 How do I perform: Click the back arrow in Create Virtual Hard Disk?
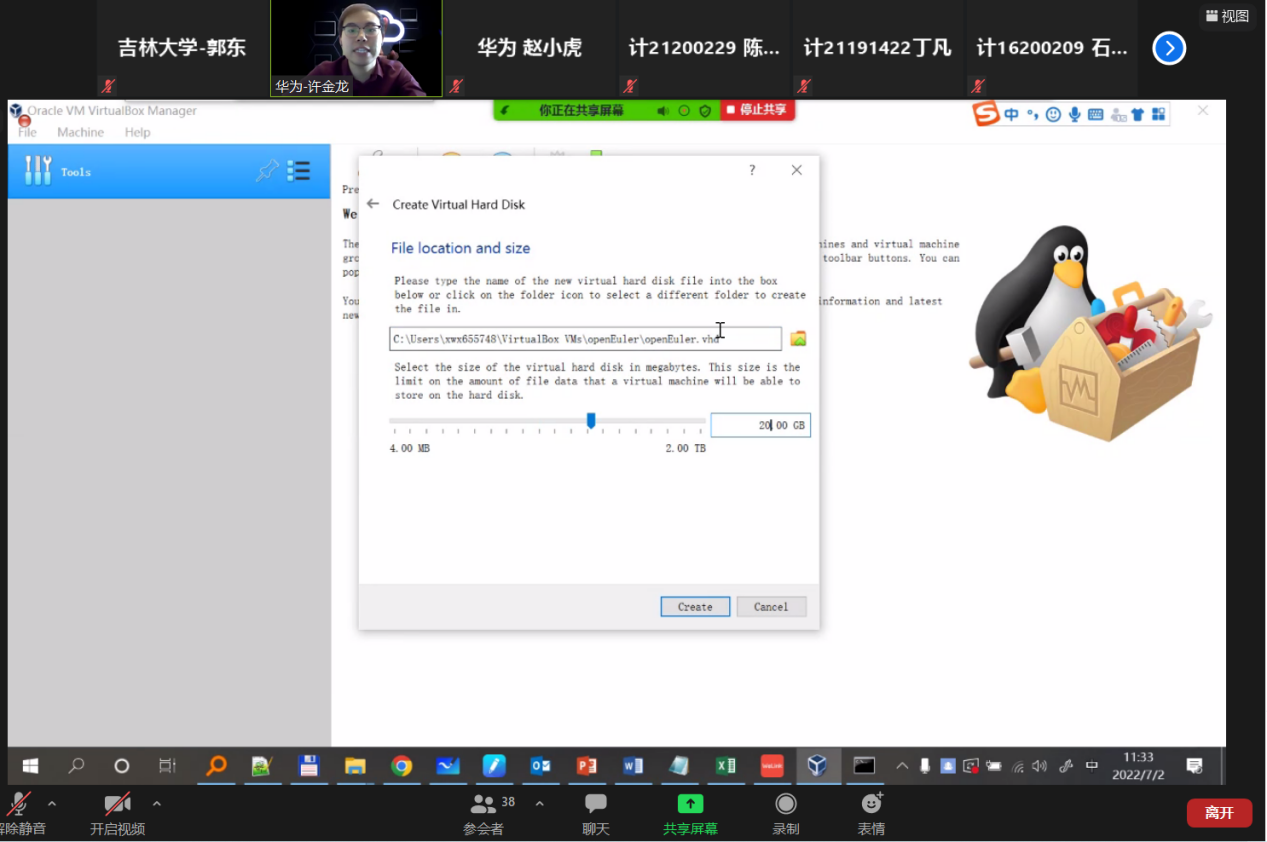point(373,204)
